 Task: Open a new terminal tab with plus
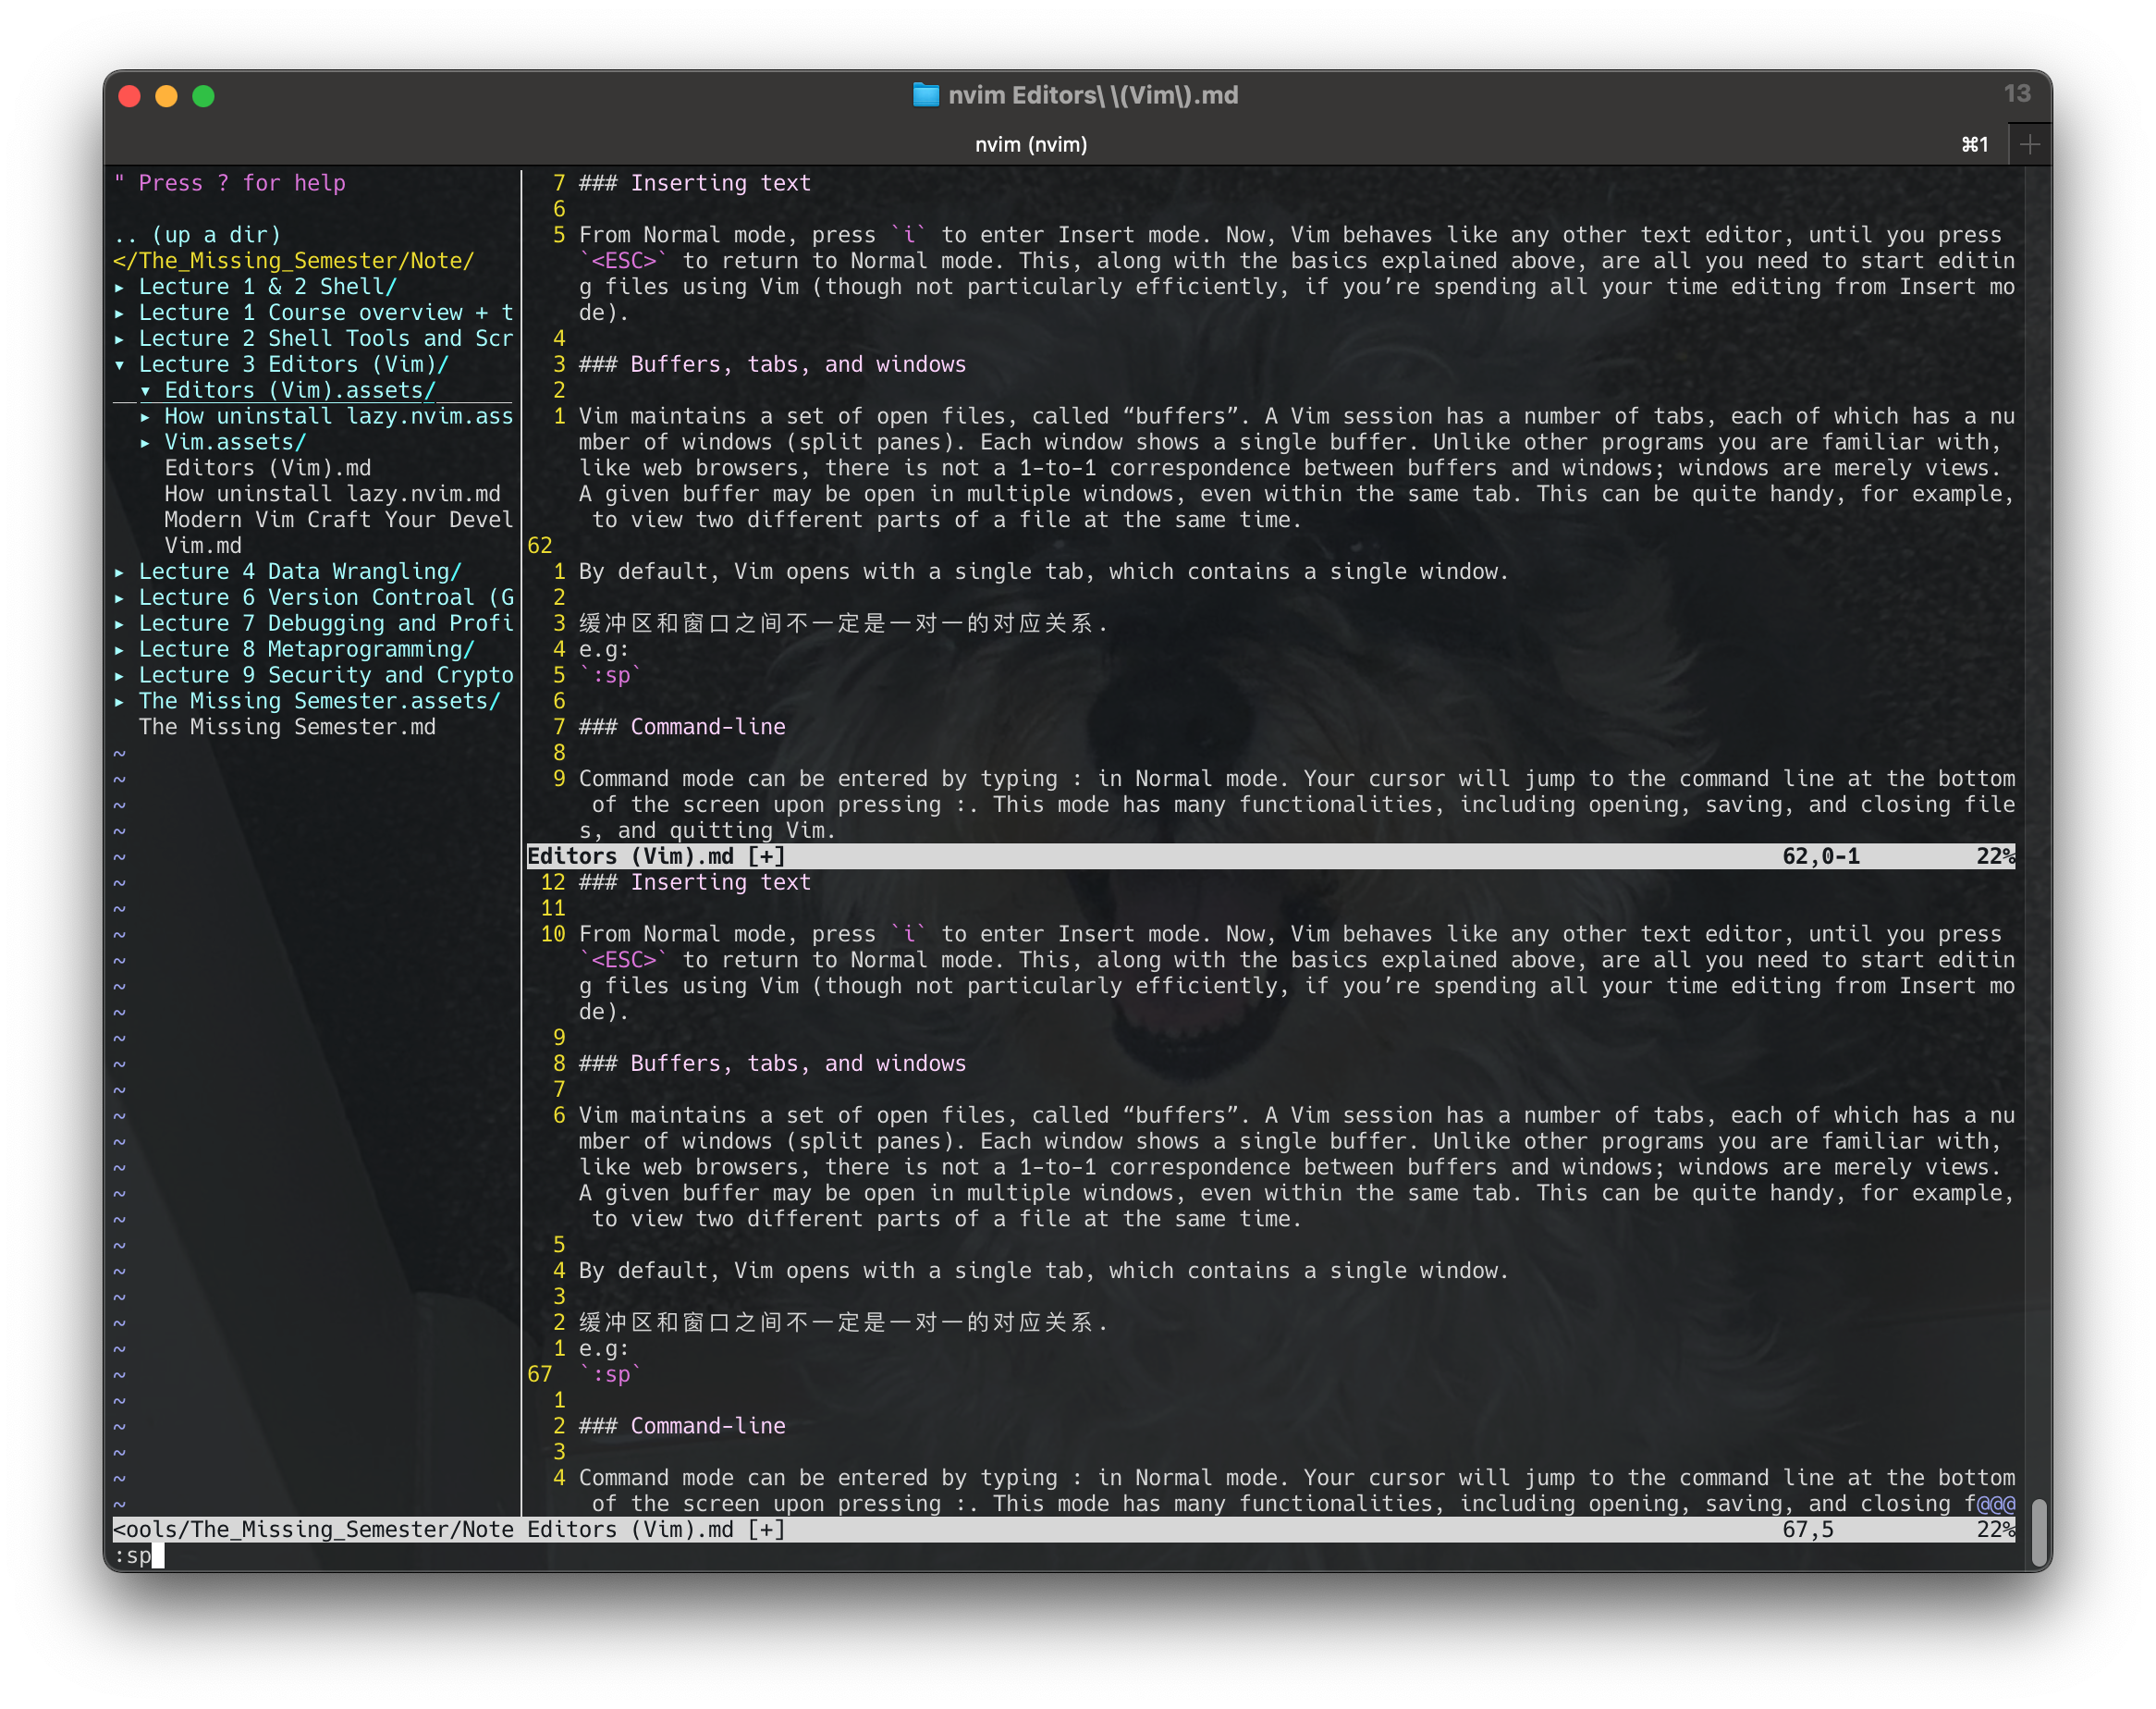(x=2029, y=145)
